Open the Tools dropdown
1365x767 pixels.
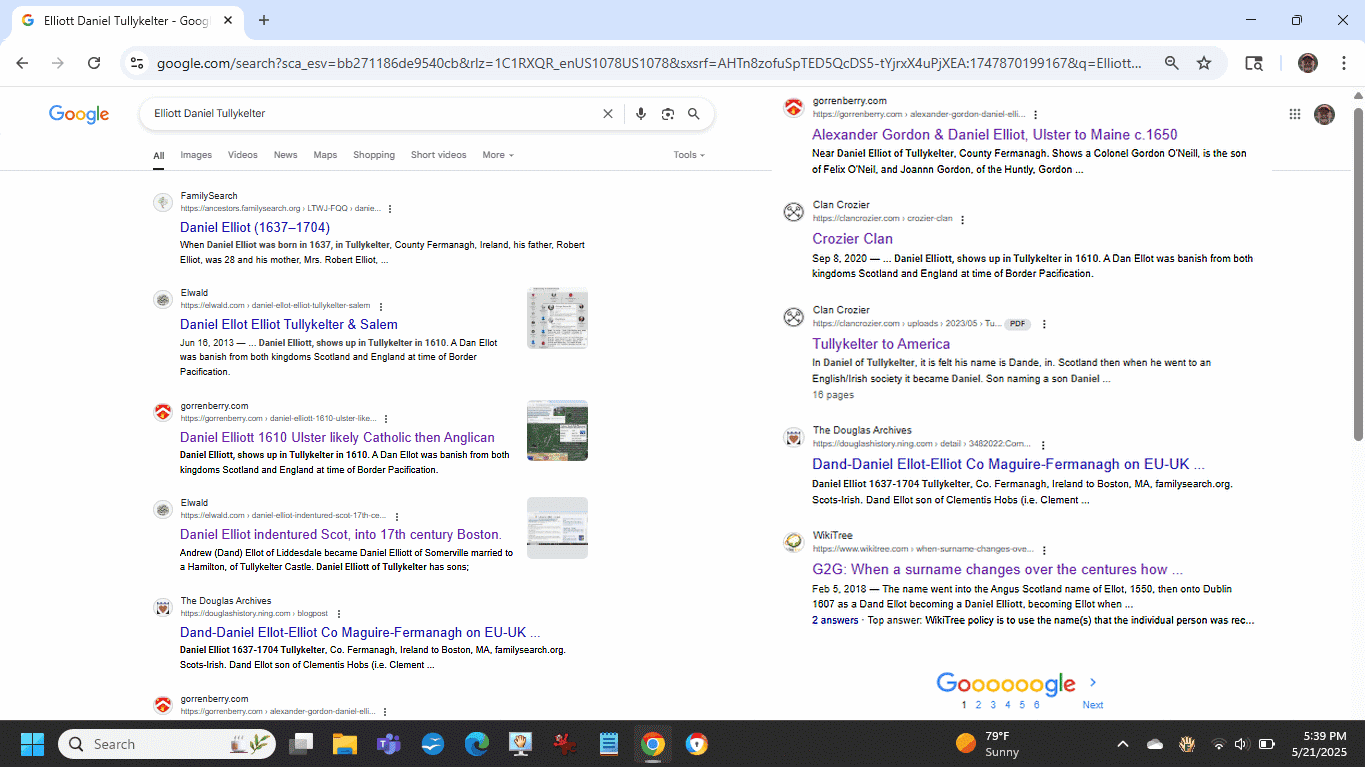coord(689,155)
